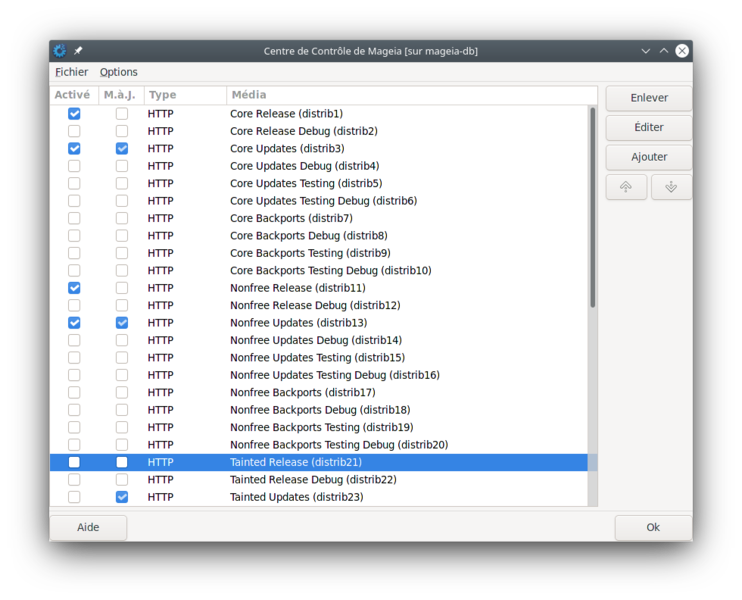Screen dimensions: 742x600
Task: Select row Core Updates Testing Debug (distrib6)
Action: click(319, 201)
